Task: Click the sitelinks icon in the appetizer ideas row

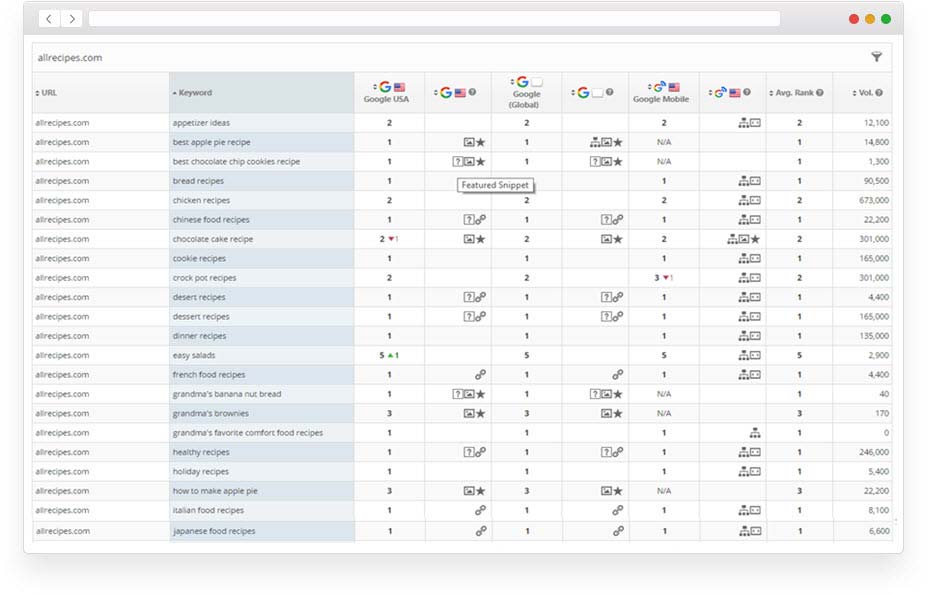Action: click(x=743, y=123)
